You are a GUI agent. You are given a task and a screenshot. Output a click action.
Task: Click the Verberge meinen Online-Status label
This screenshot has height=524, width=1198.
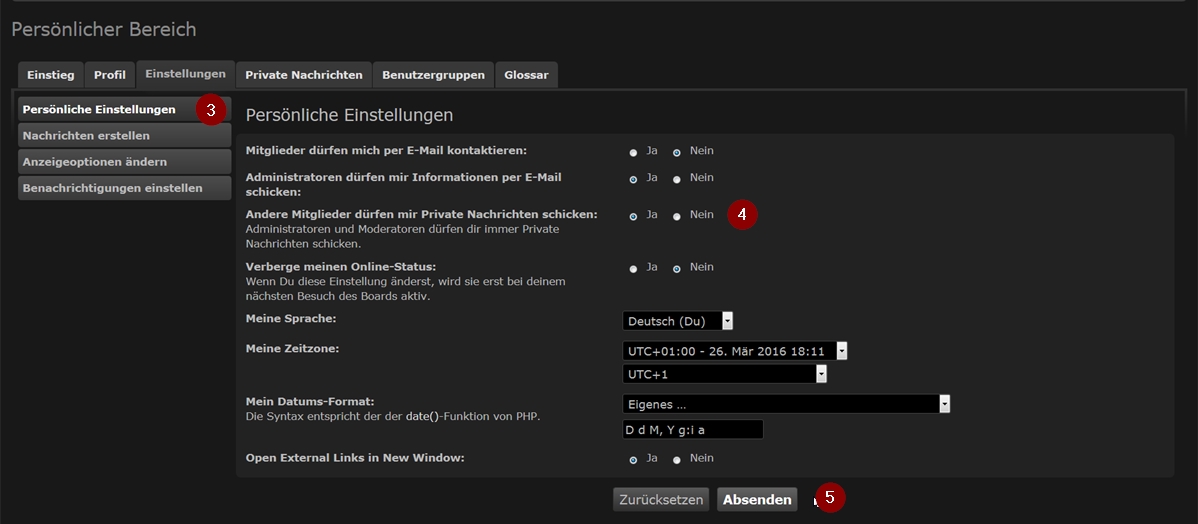coord(341,267)
